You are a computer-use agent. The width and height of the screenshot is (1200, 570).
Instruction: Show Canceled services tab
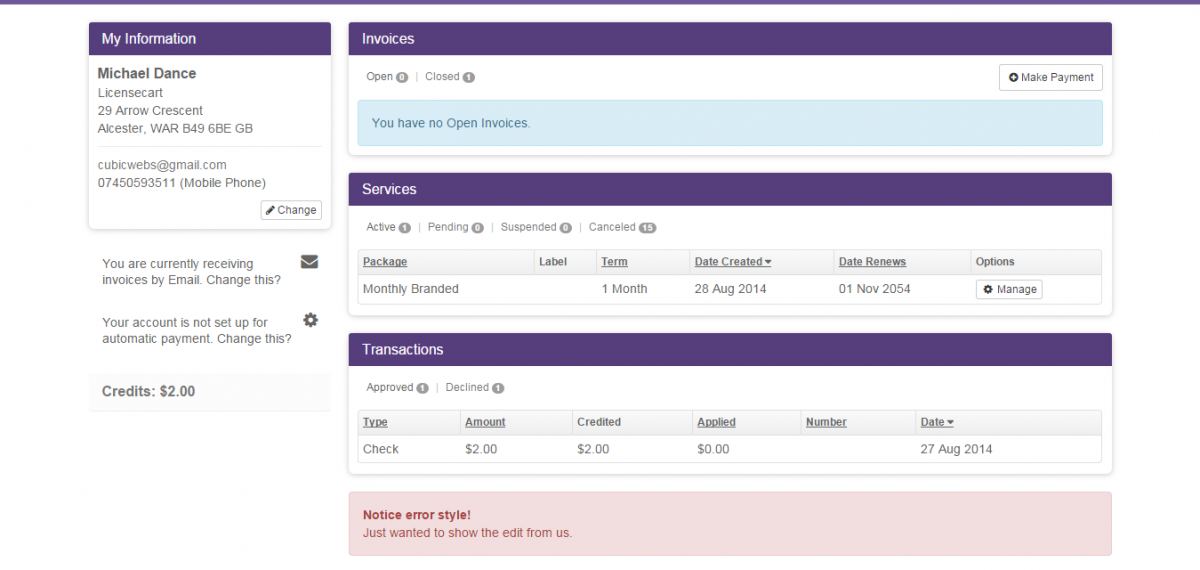pos(622,227)
